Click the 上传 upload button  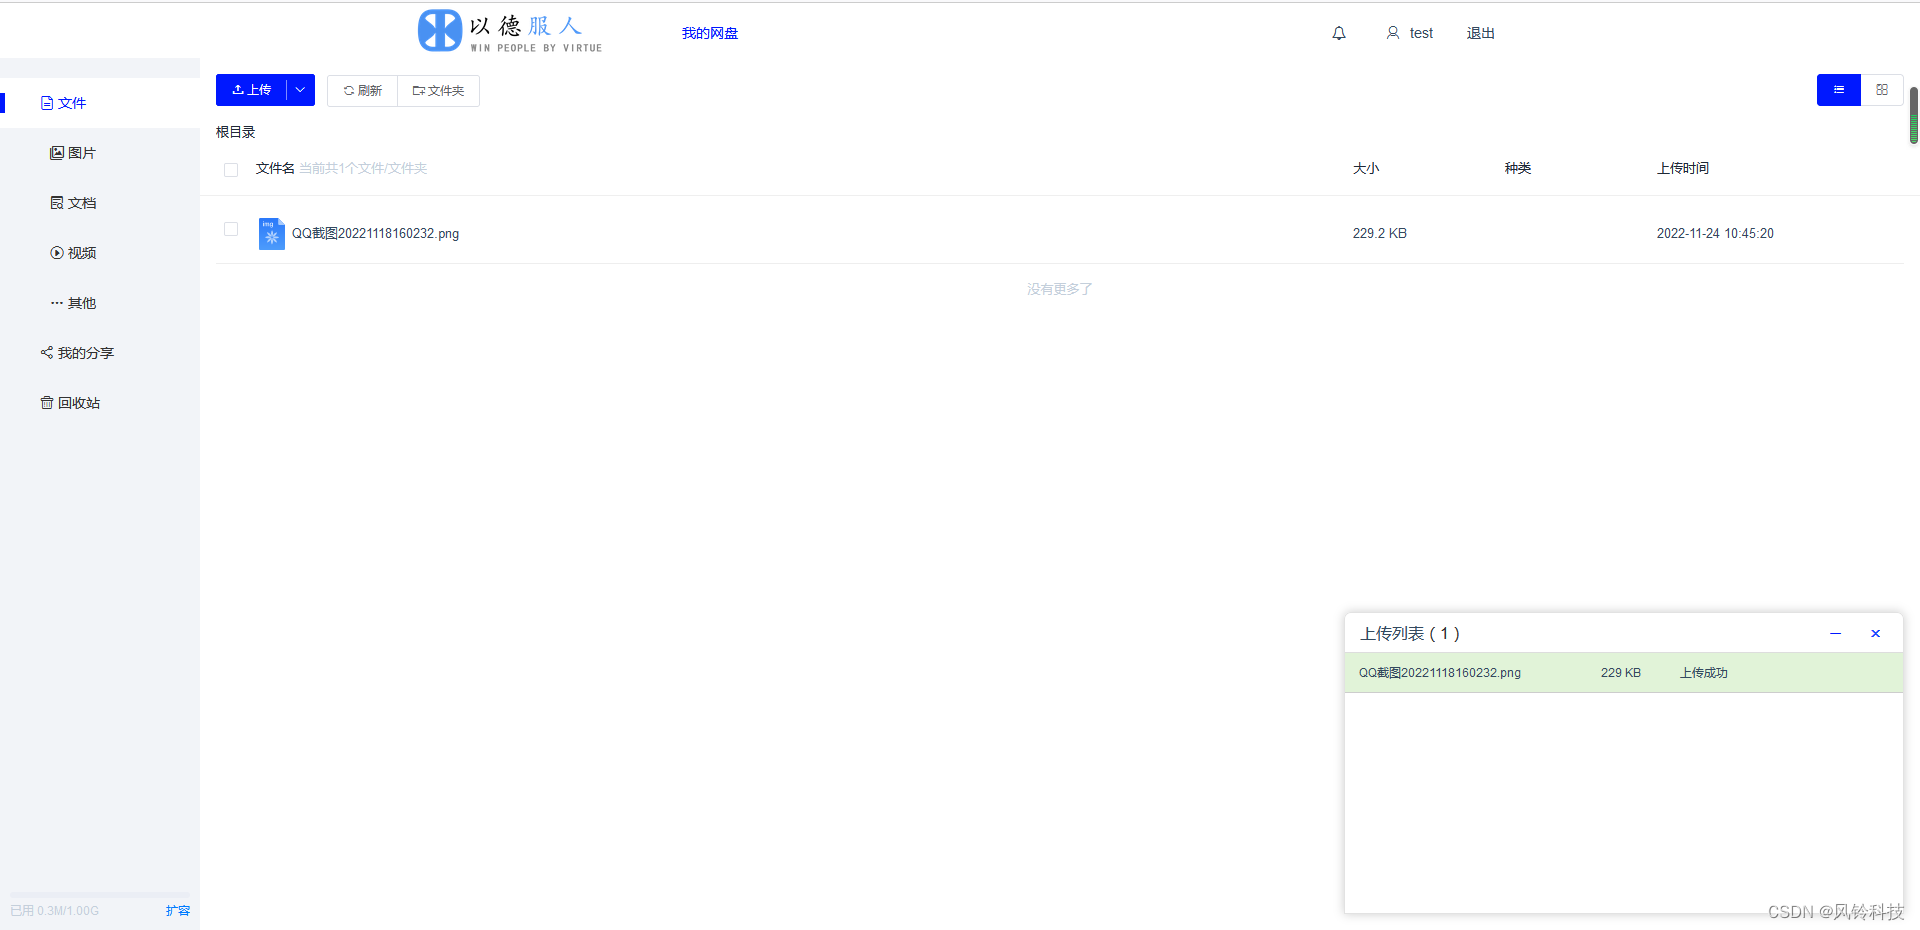(x=251, y=90)
